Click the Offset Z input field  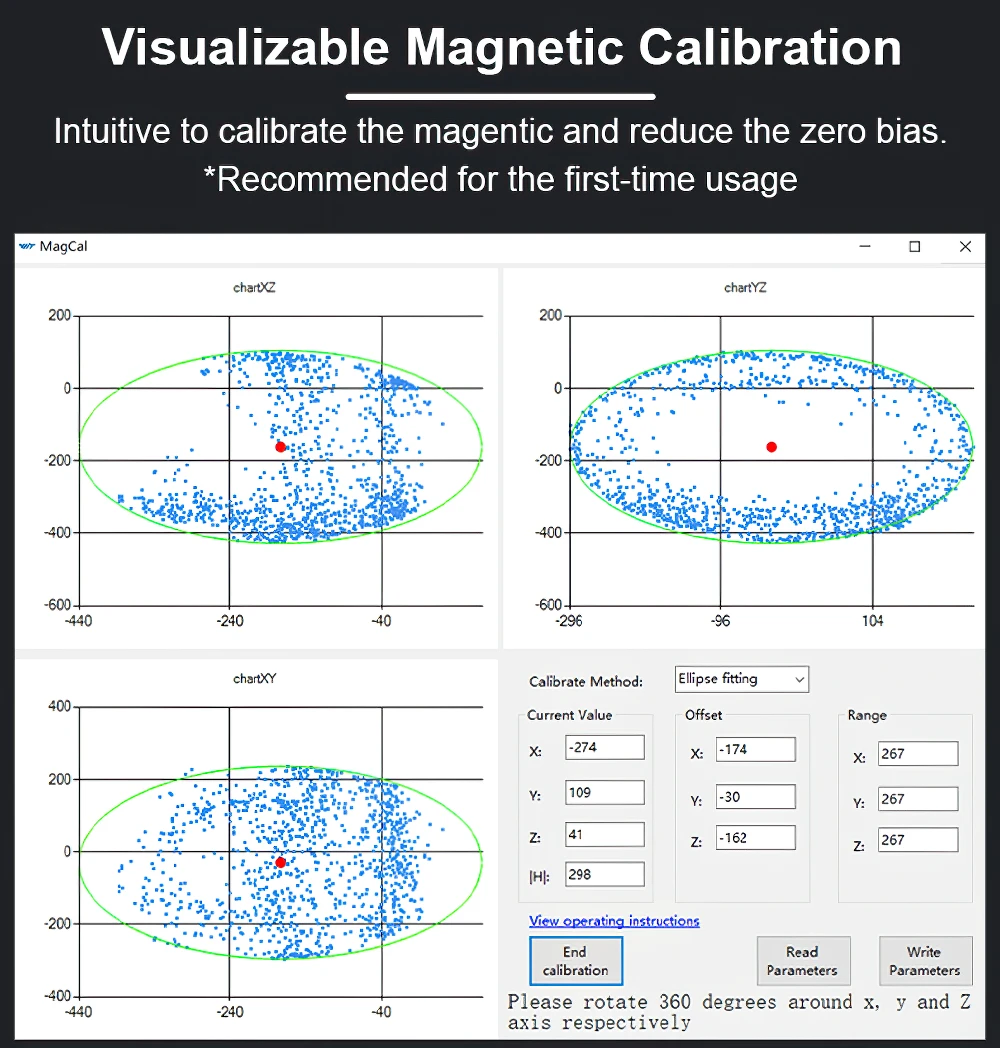click(x=755, y=838)
